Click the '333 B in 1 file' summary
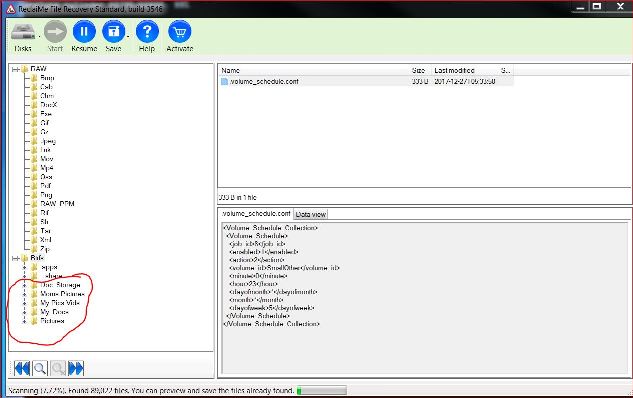633x398 pixels. click(x=237, y=197)
